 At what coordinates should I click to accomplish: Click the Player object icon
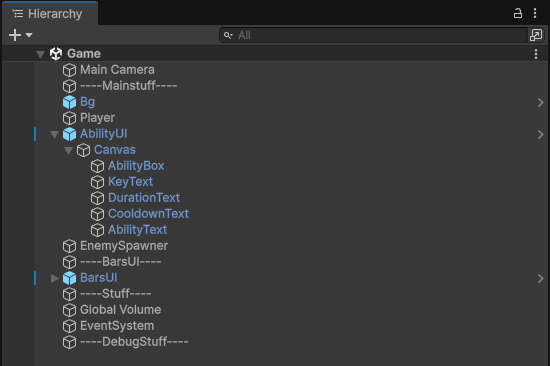coord(69,118)
